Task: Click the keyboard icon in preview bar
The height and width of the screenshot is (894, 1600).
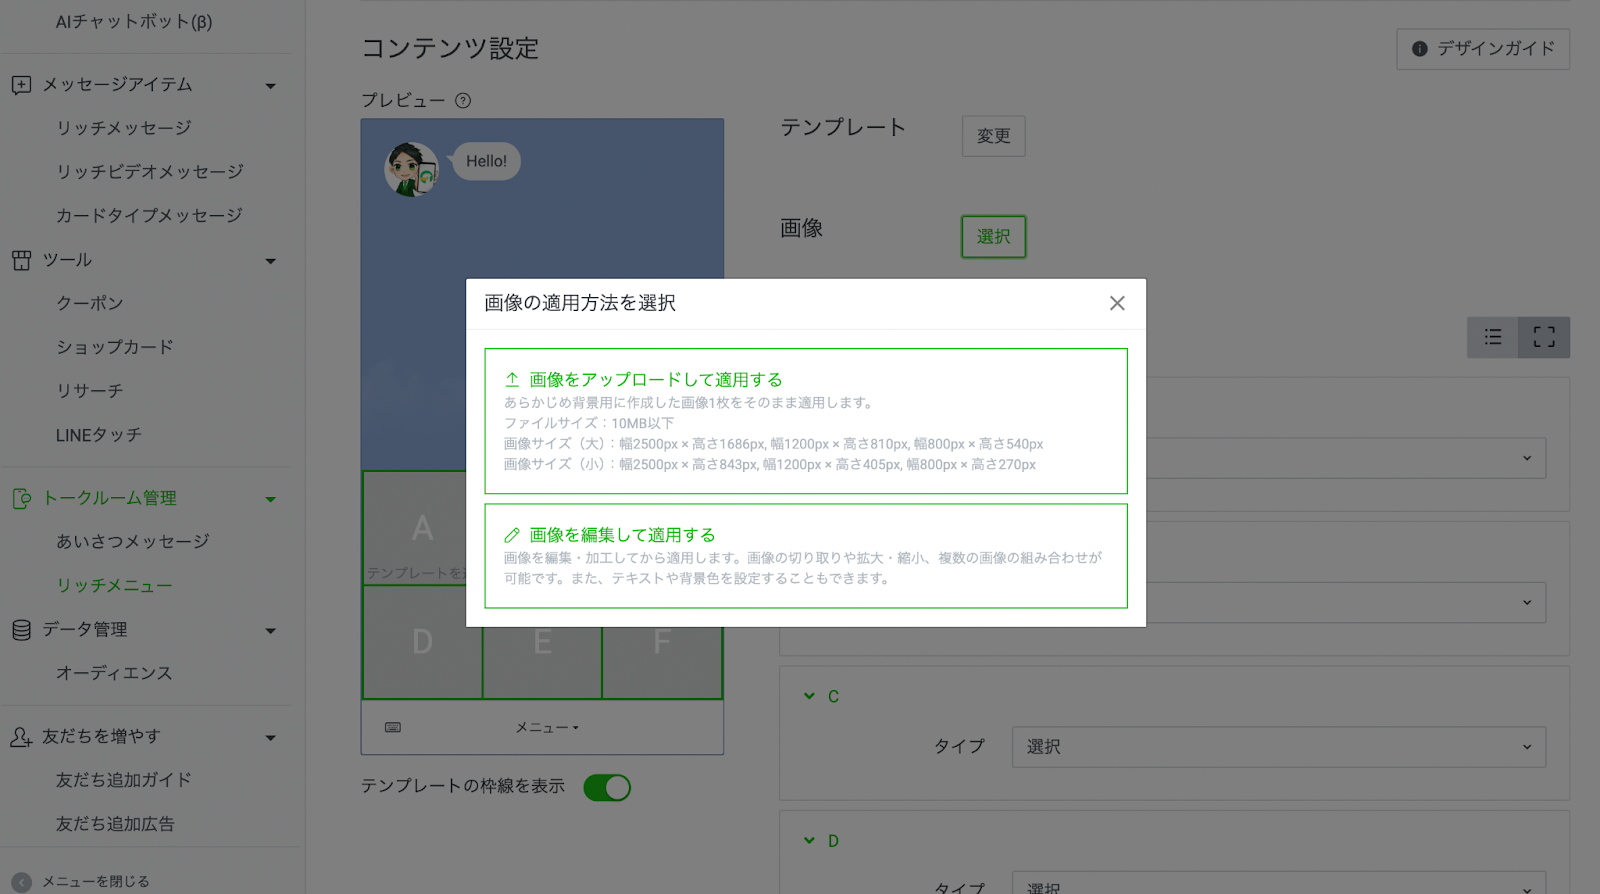Action: 393,727
